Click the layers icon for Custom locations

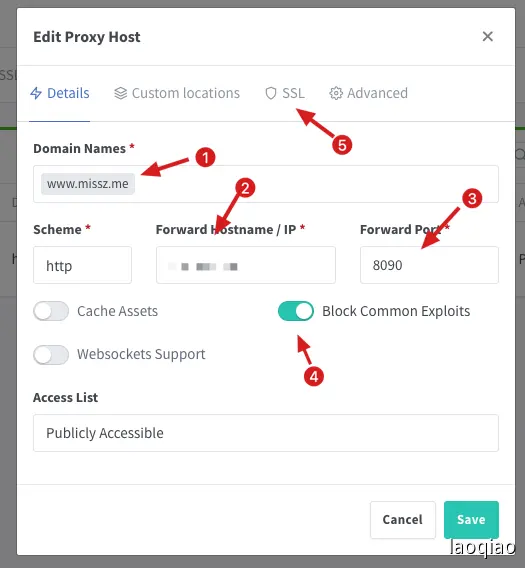[x=120, y=93]
